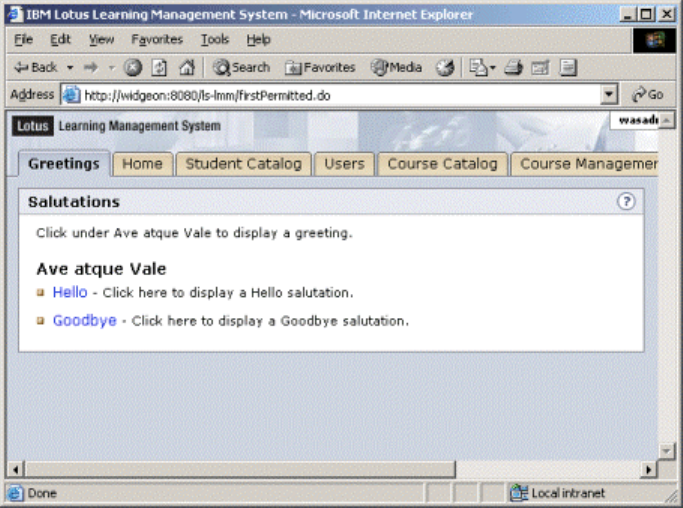Click the Go button
This screenshot has width=683, height=508.
pos(648,95)
